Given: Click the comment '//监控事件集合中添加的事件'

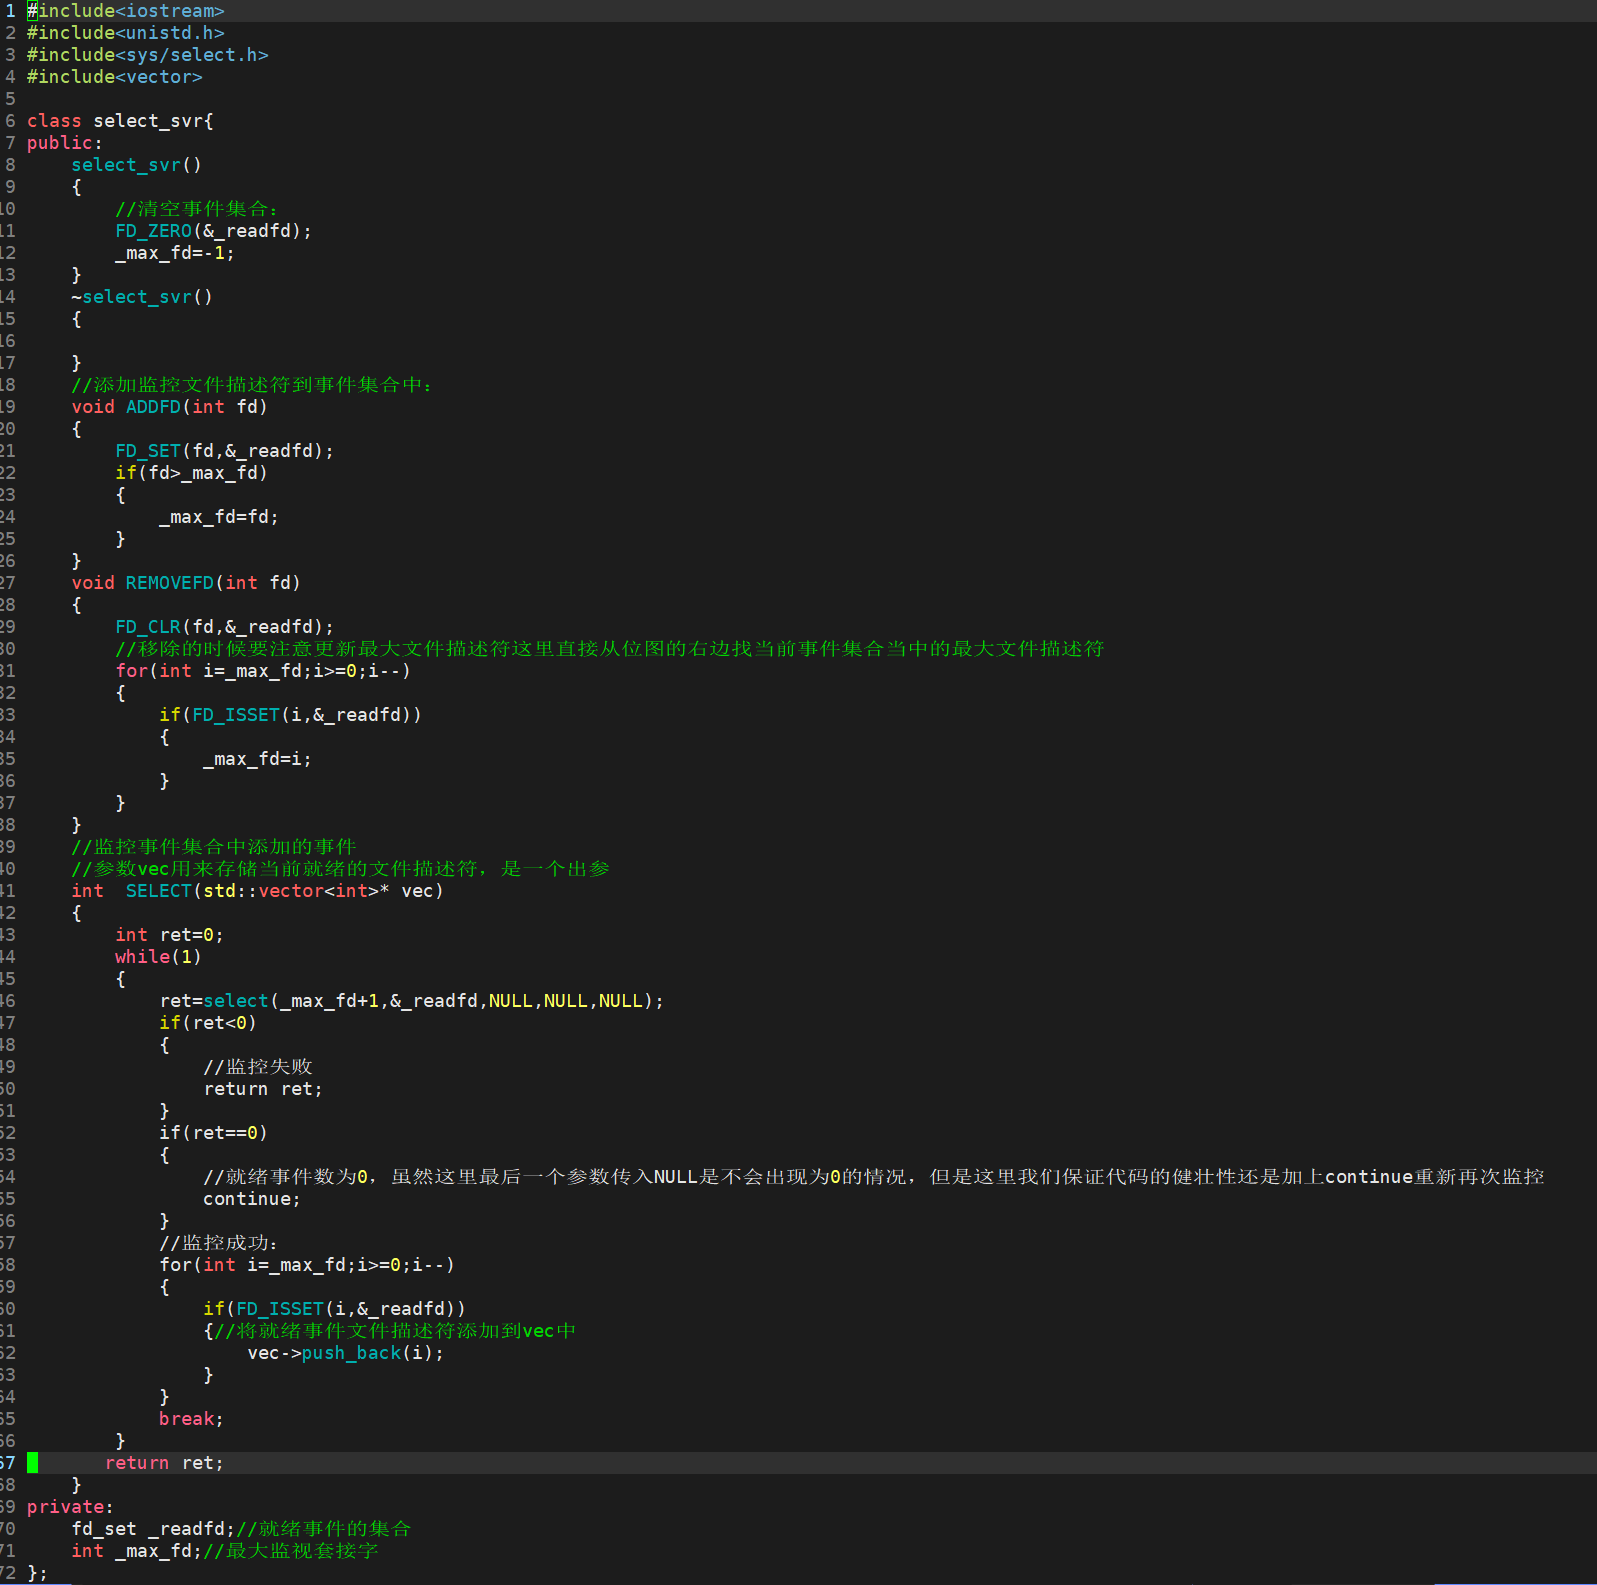Looking at the screenshot, I should coord(213,847).
